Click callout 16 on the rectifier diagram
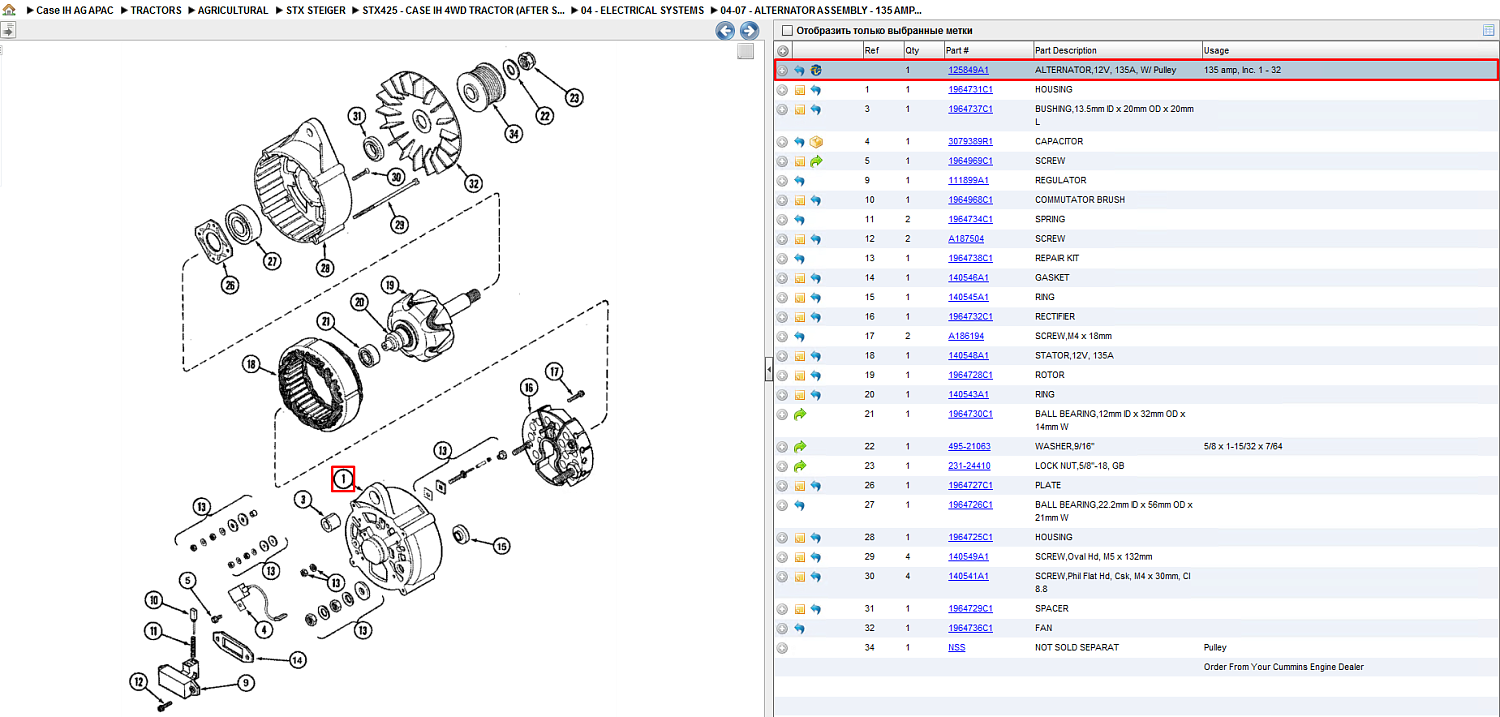Image resolution: width=1500 pixels, height=717 pixels. pyautogui.click(x=528, y=387)
